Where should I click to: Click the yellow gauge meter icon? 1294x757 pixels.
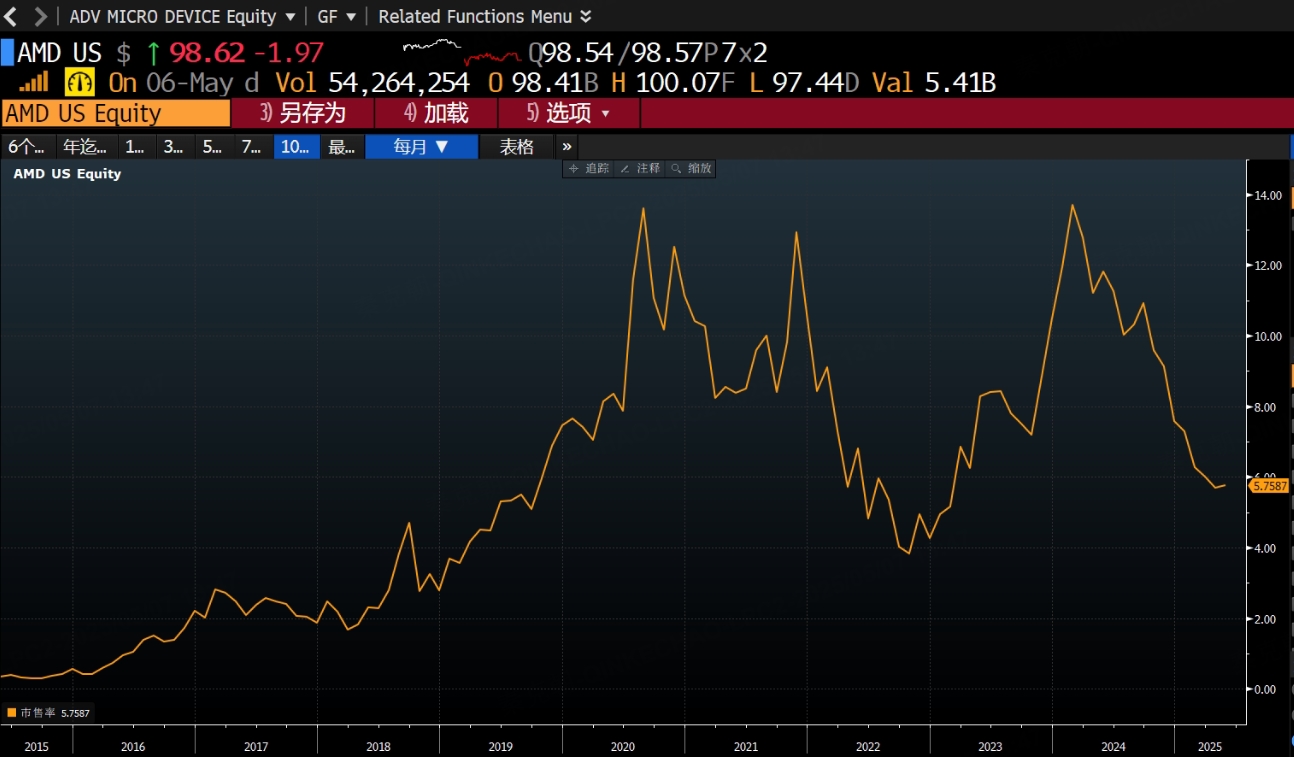click(79, 82)
